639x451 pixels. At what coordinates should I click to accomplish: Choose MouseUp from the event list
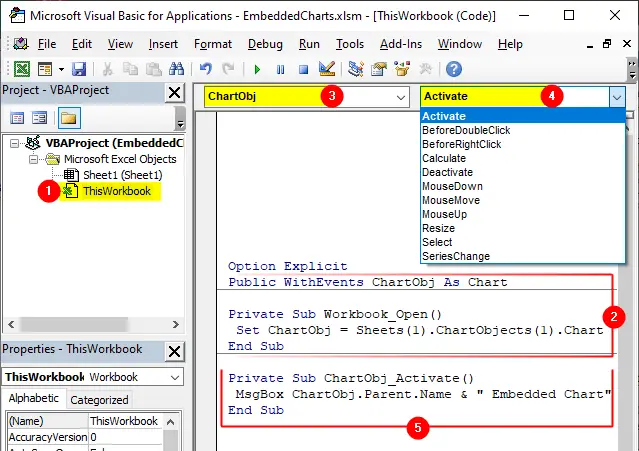coord(522,214)
